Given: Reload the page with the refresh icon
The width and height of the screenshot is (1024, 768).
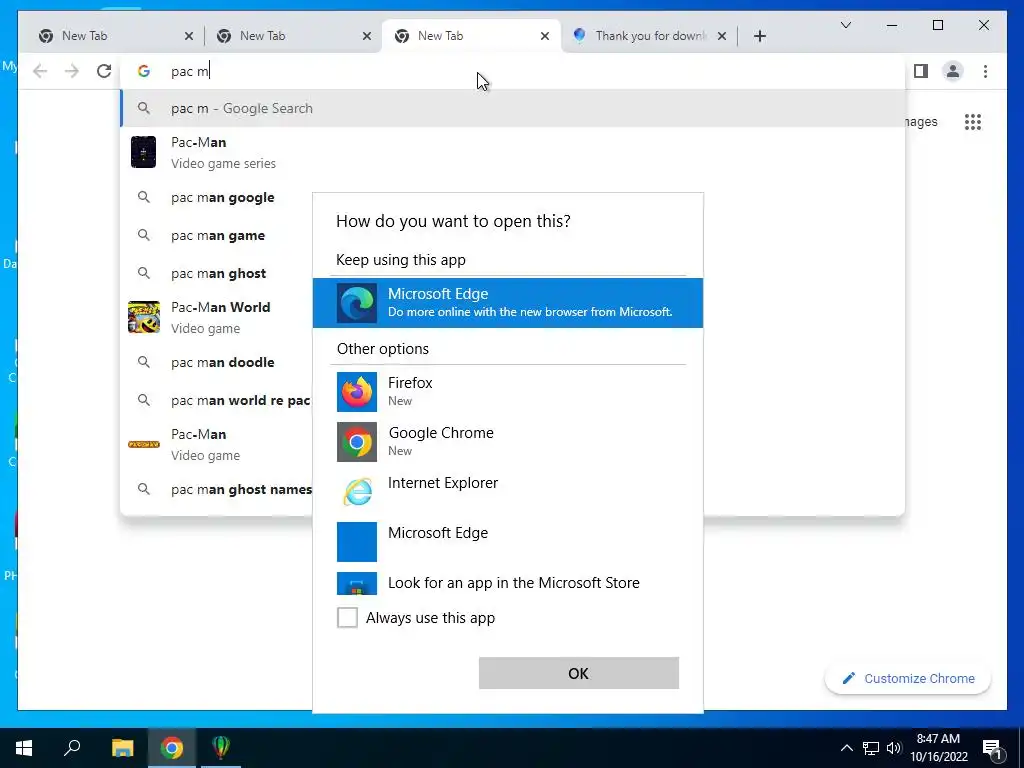Looking at the screenshot, I should click(x=104, y=71).
